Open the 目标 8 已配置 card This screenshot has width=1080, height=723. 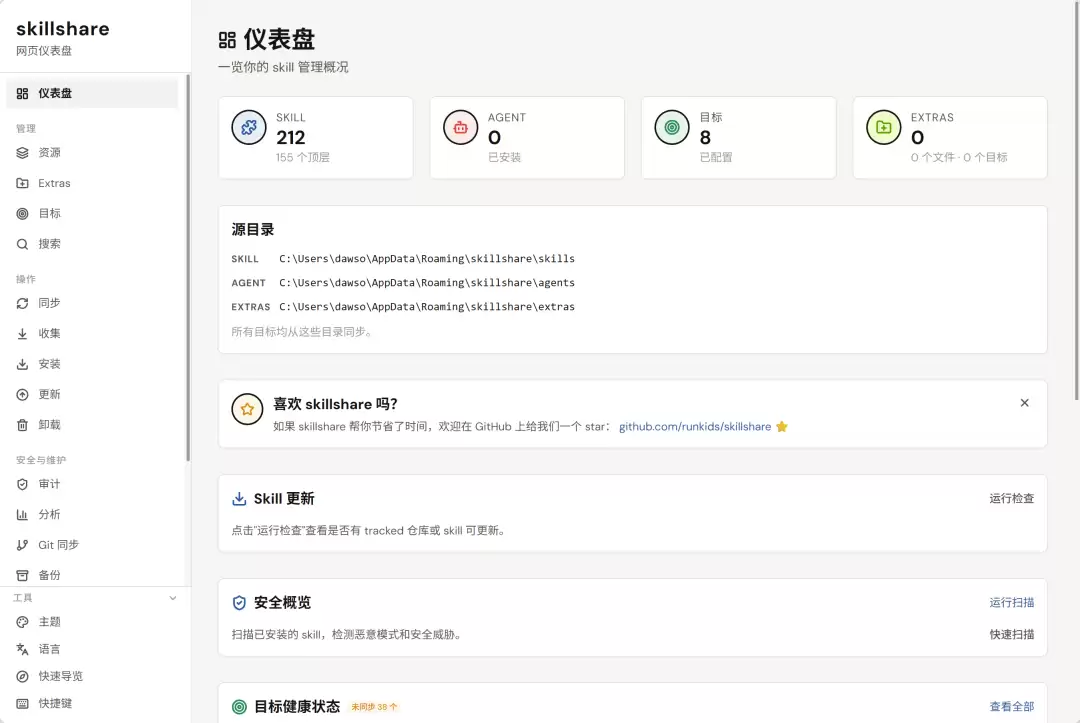point(738,138)
